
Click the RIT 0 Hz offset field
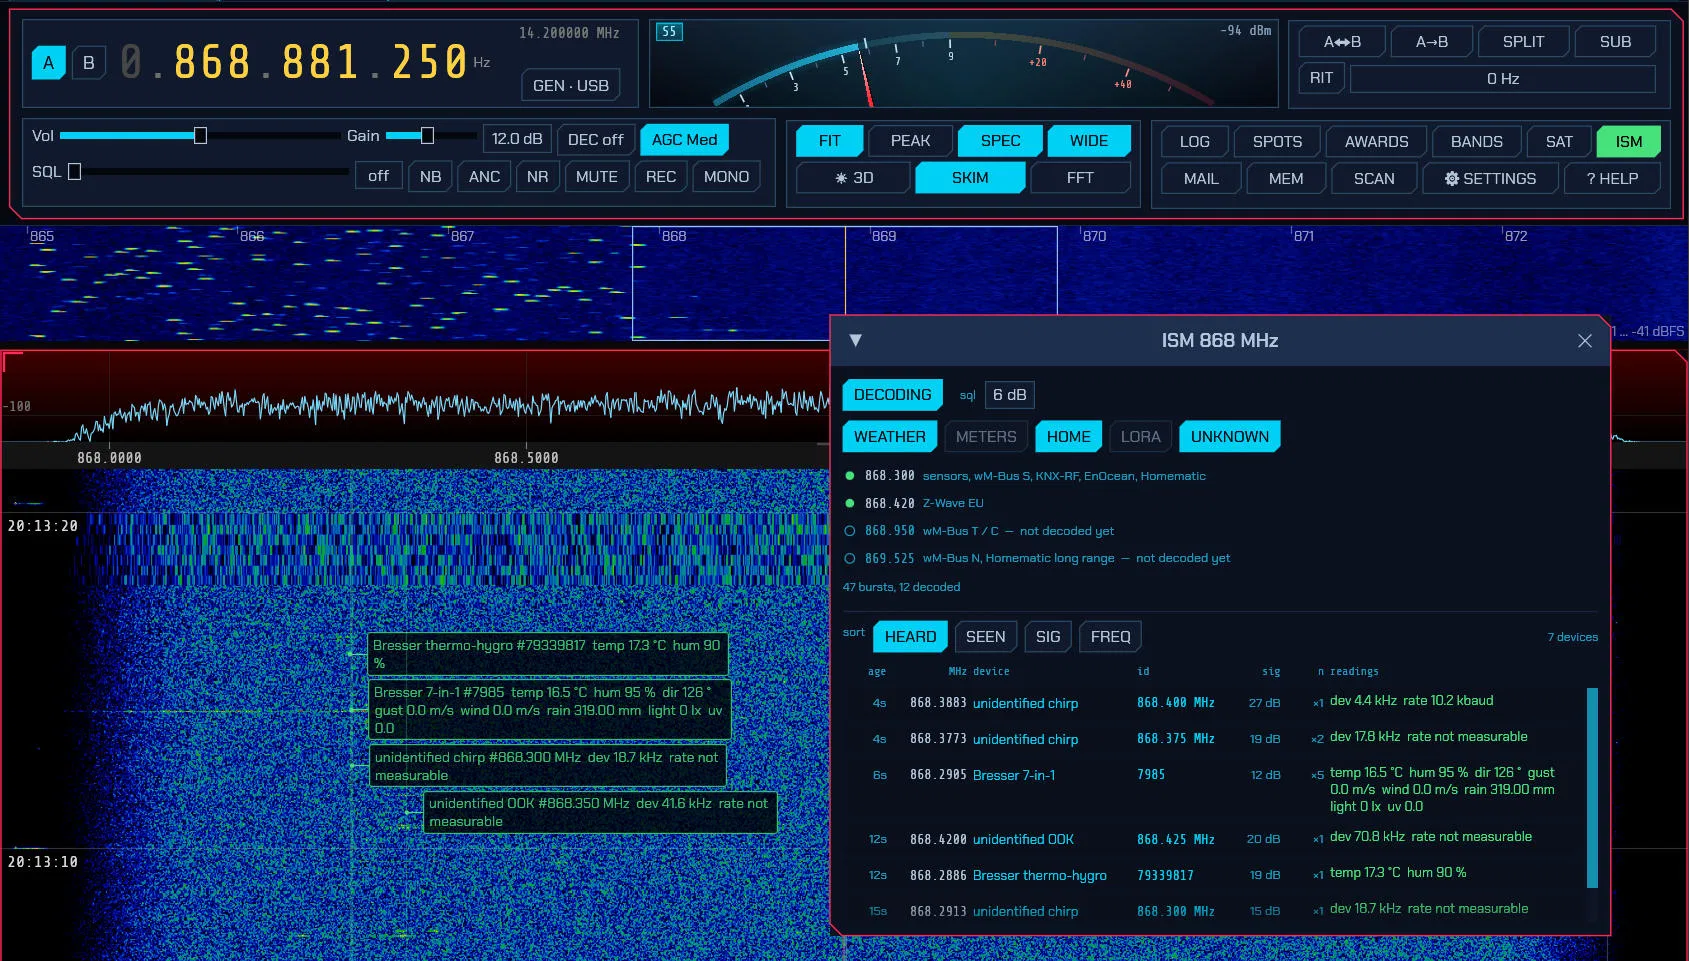[1503, 78]
